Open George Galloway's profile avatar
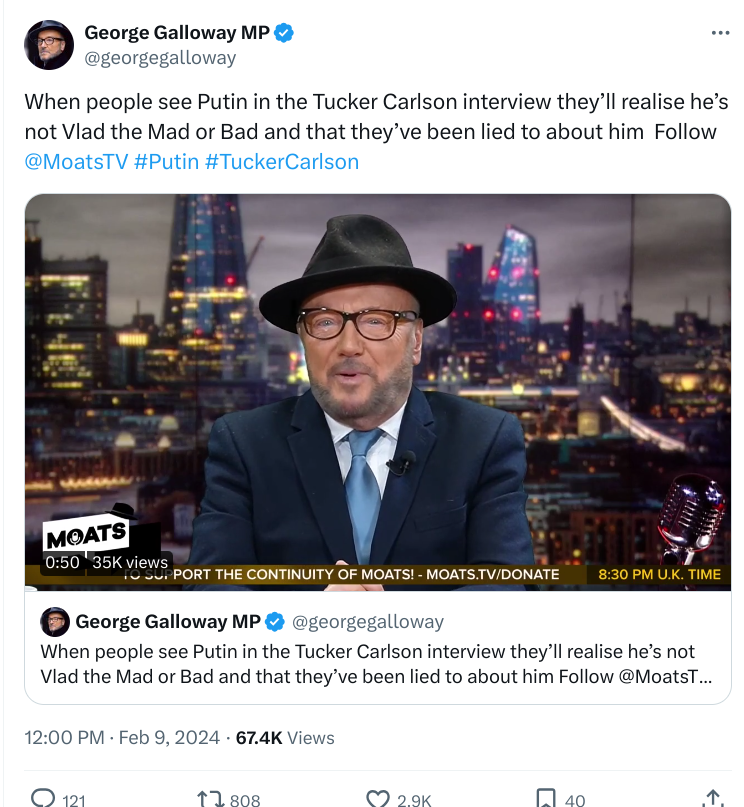The height and width of the screenshot is (807, 744). [x=49, y=45]
